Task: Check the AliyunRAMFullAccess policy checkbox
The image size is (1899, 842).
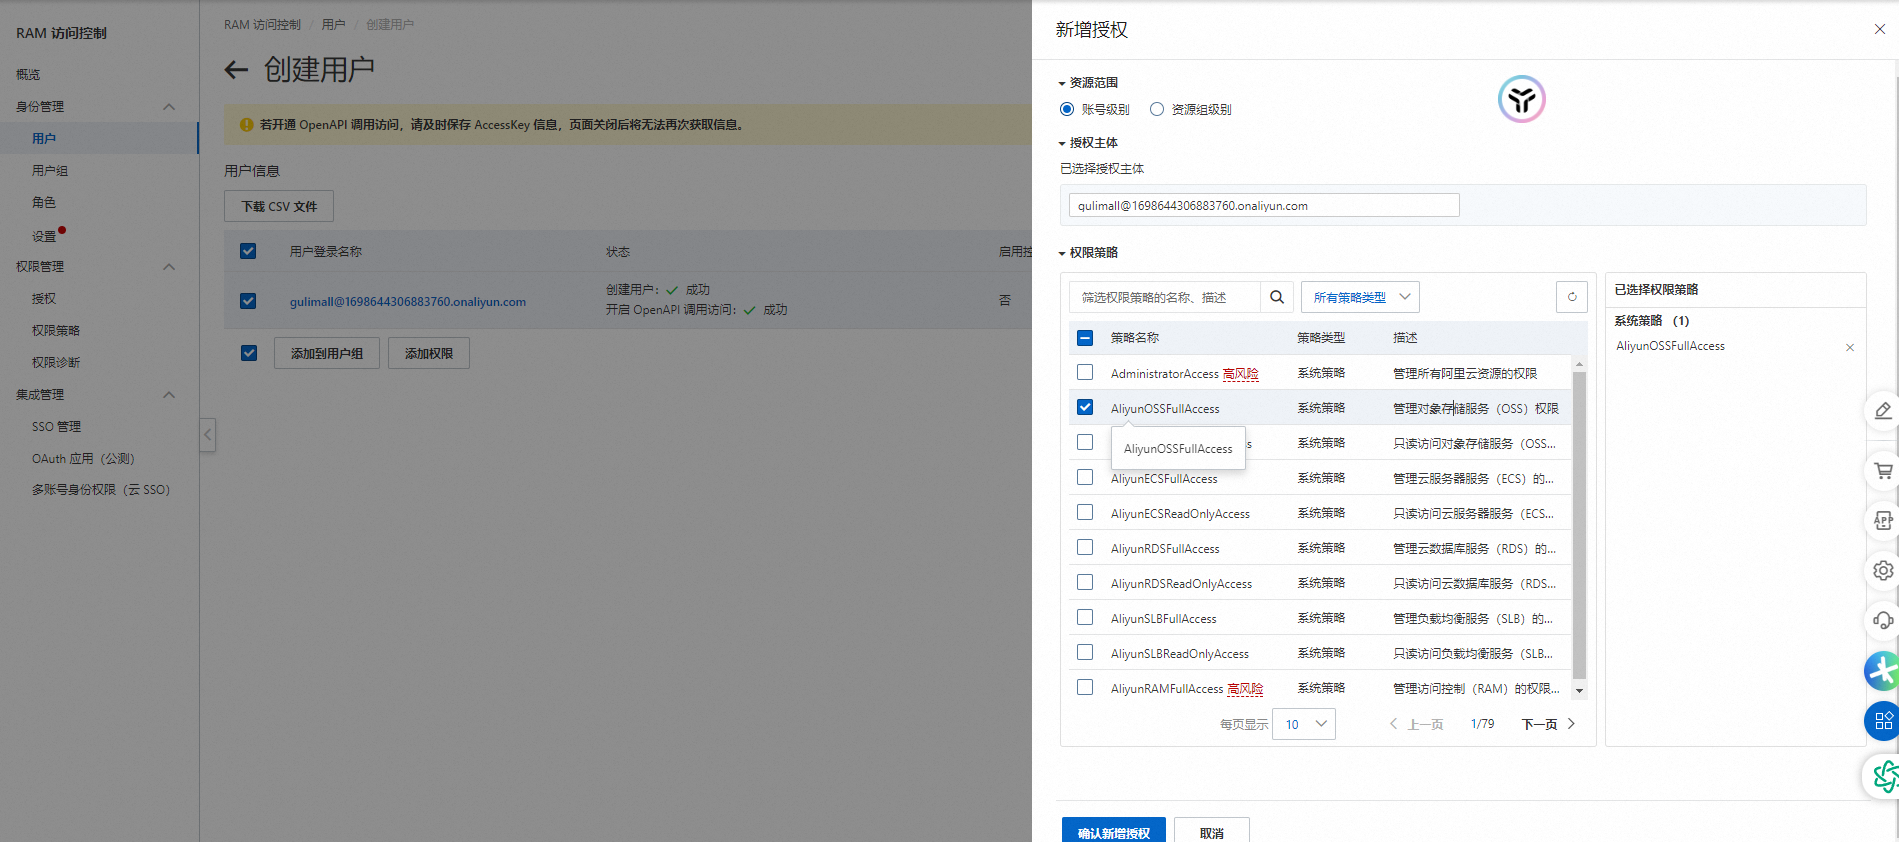Action: tap(1085, 687)
